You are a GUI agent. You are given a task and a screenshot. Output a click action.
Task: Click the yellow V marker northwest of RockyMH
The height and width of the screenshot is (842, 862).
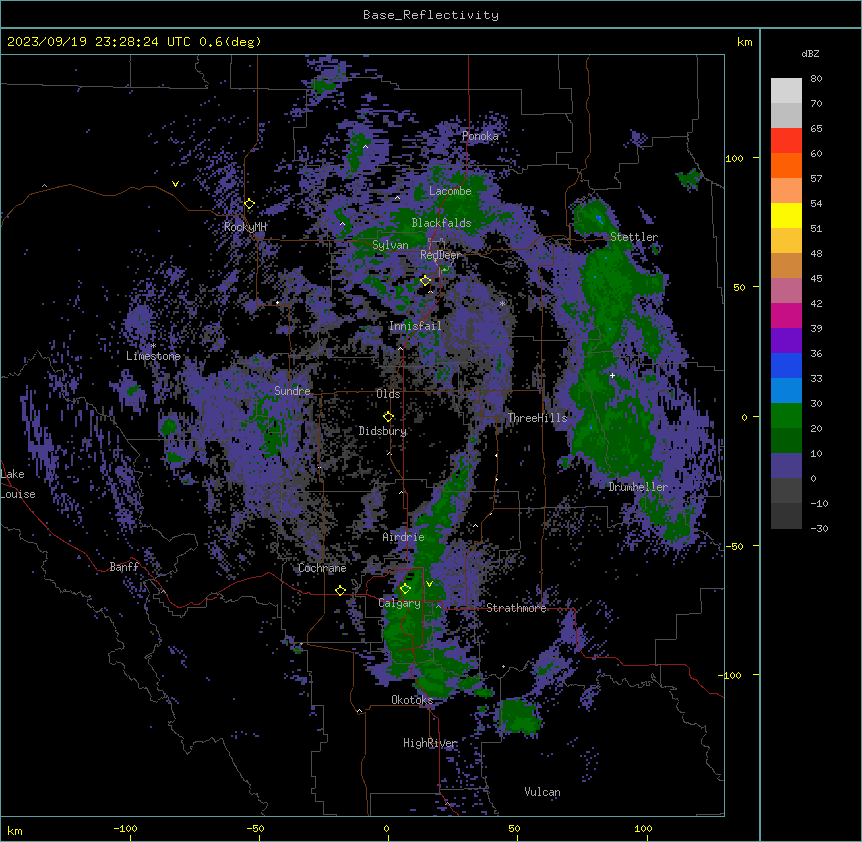coord(175,184)
